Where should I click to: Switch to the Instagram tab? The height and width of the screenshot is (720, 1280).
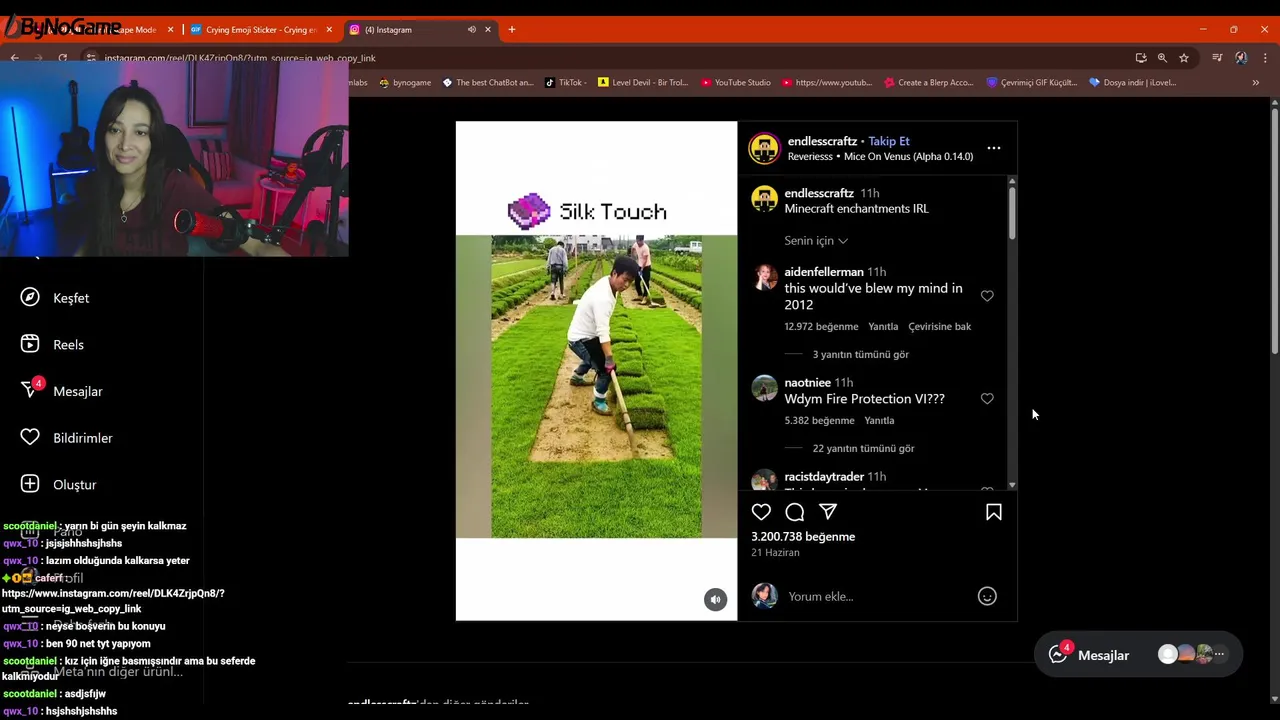(x=420, y=29)
